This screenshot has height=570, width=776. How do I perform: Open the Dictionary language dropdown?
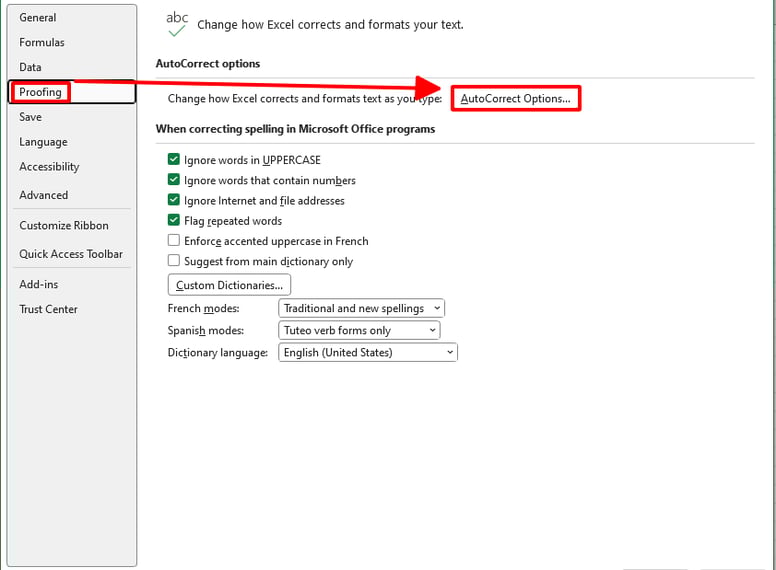pos(368,352)
